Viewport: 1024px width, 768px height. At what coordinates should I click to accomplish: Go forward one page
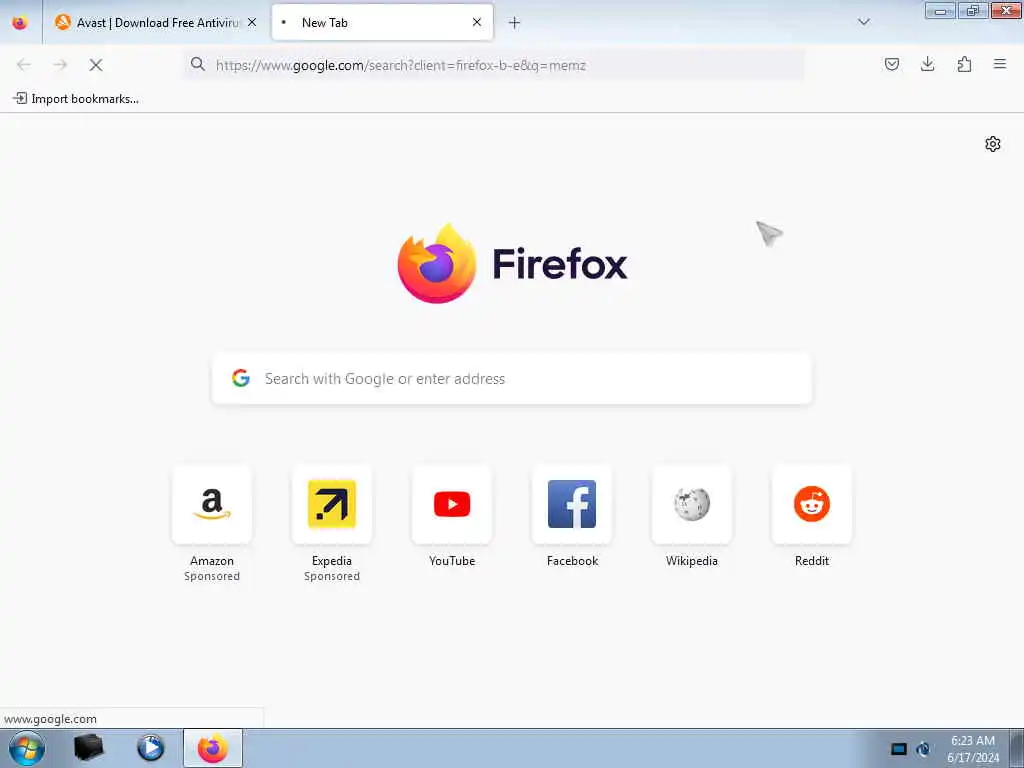60,65
